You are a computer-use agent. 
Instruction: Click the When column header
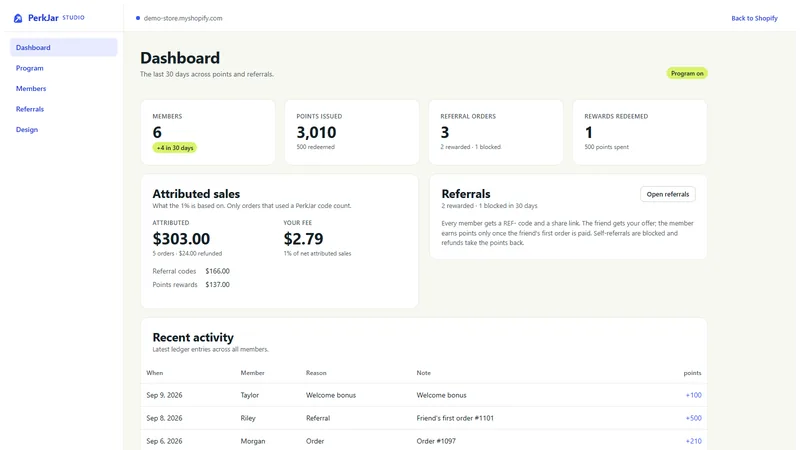(155, 373)
